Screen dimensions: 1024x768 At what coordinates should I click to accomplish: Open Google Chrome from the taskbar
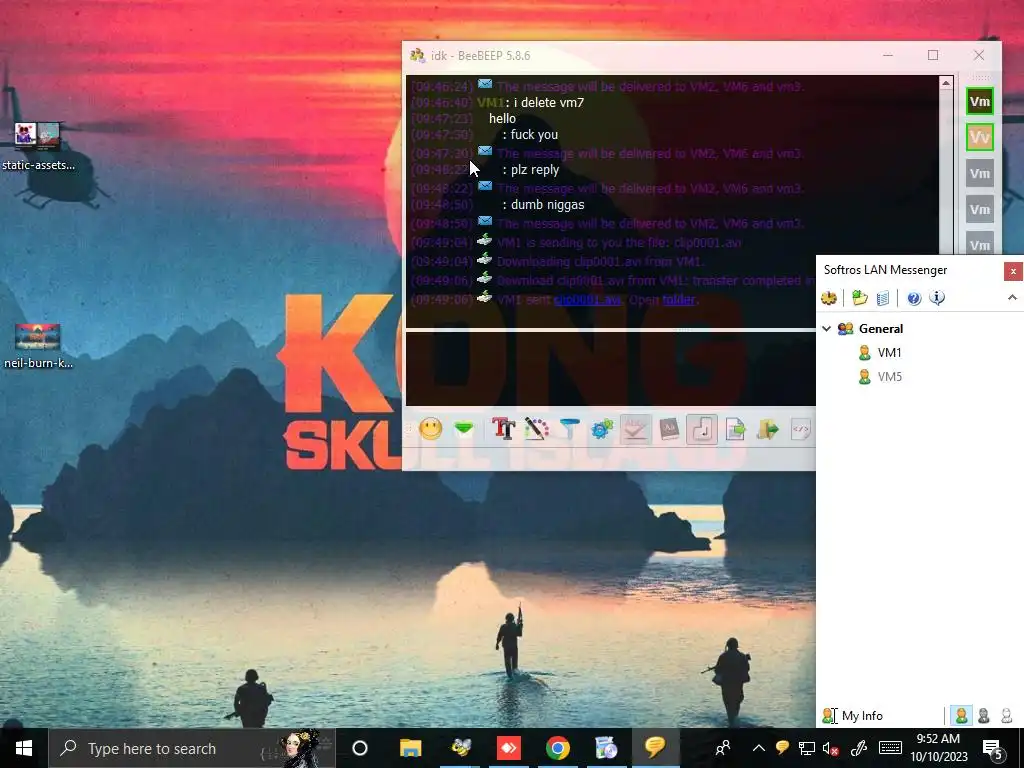tap(558, 748)
